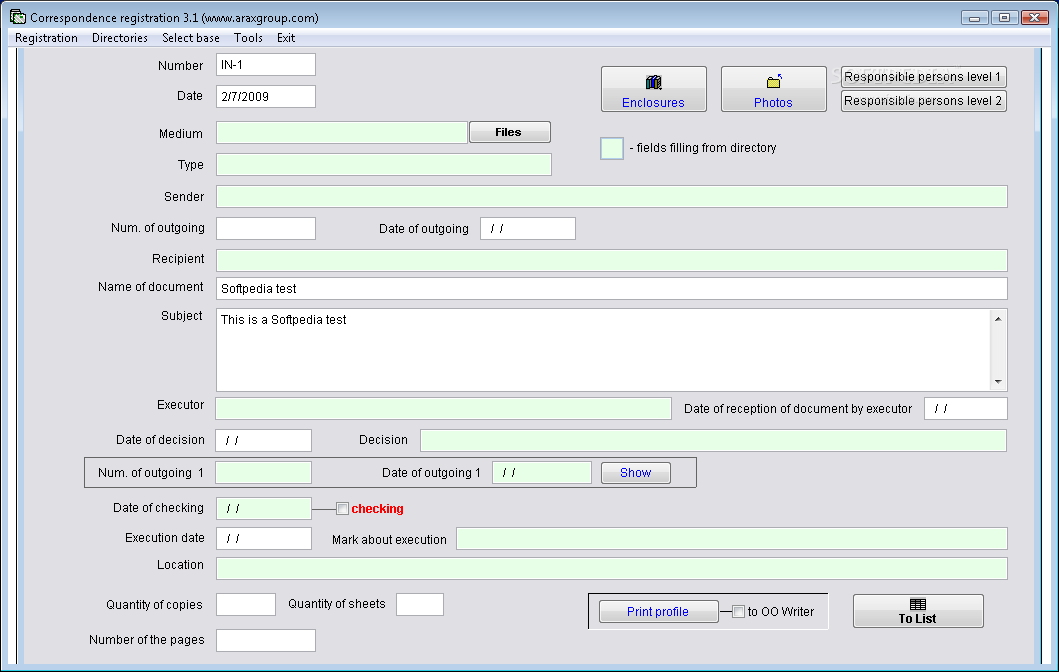Click the Execution date field
Viewport: 1059px width, 672px height.
pos(263,538)
